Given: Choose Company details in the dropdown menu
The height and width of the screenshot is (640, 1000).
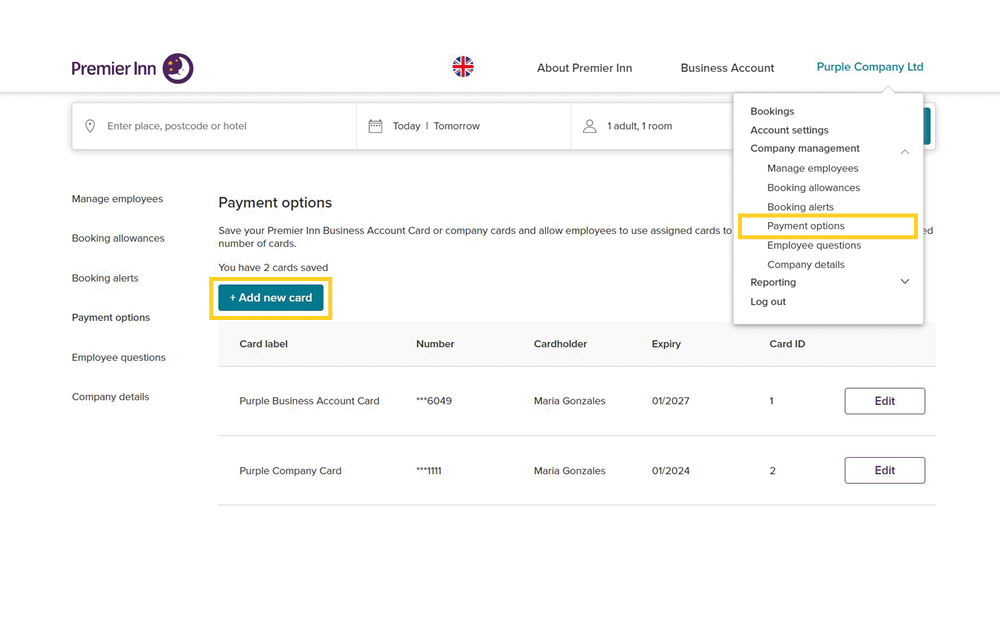Looking at the screenshot, I should (x=805, y=265).
